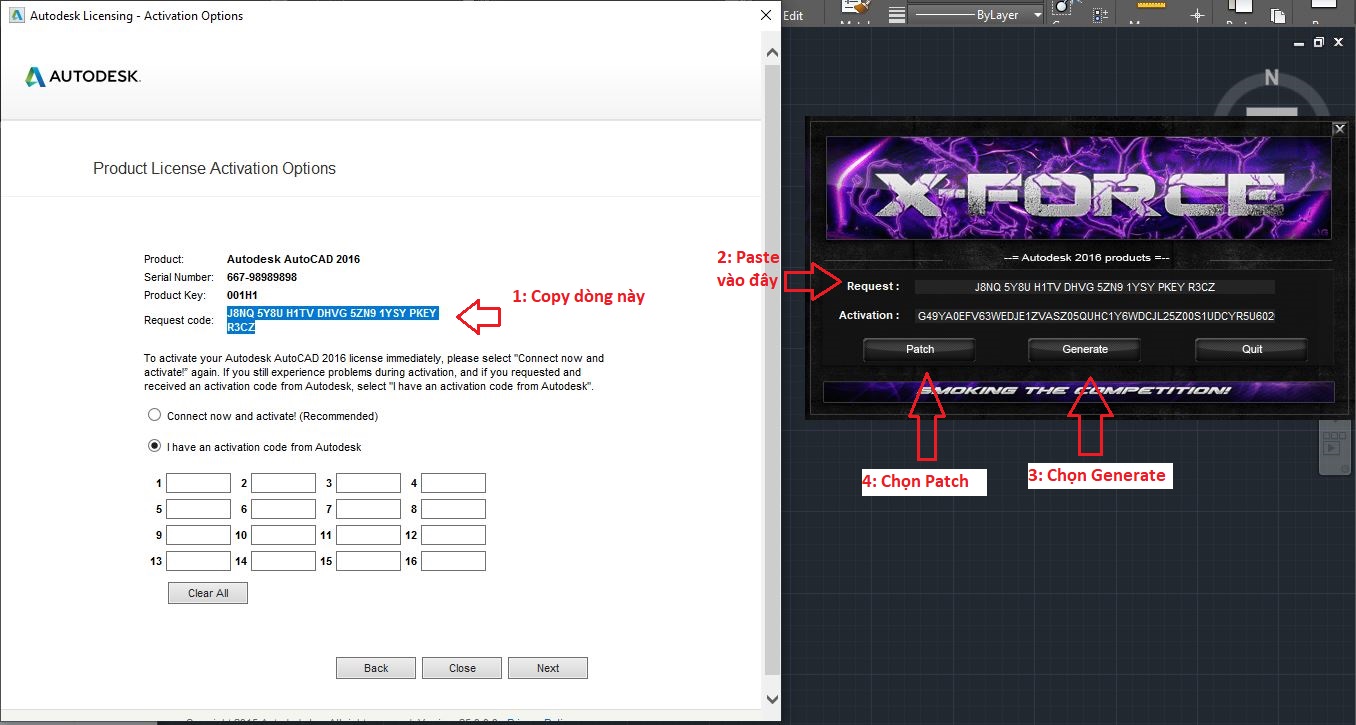This screenshot has height=725, width=1356.
Task: Close the X-Force window with its X
Action: [x=1340, y=128]
